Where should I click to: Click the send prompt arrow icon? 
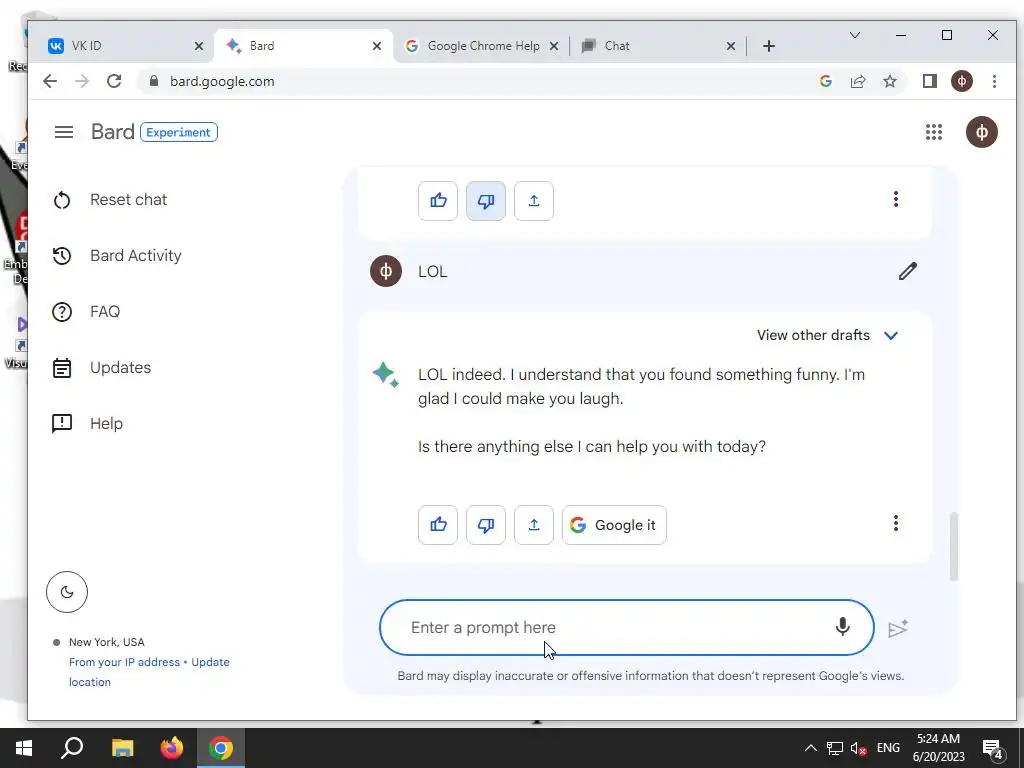pos(899,628)
